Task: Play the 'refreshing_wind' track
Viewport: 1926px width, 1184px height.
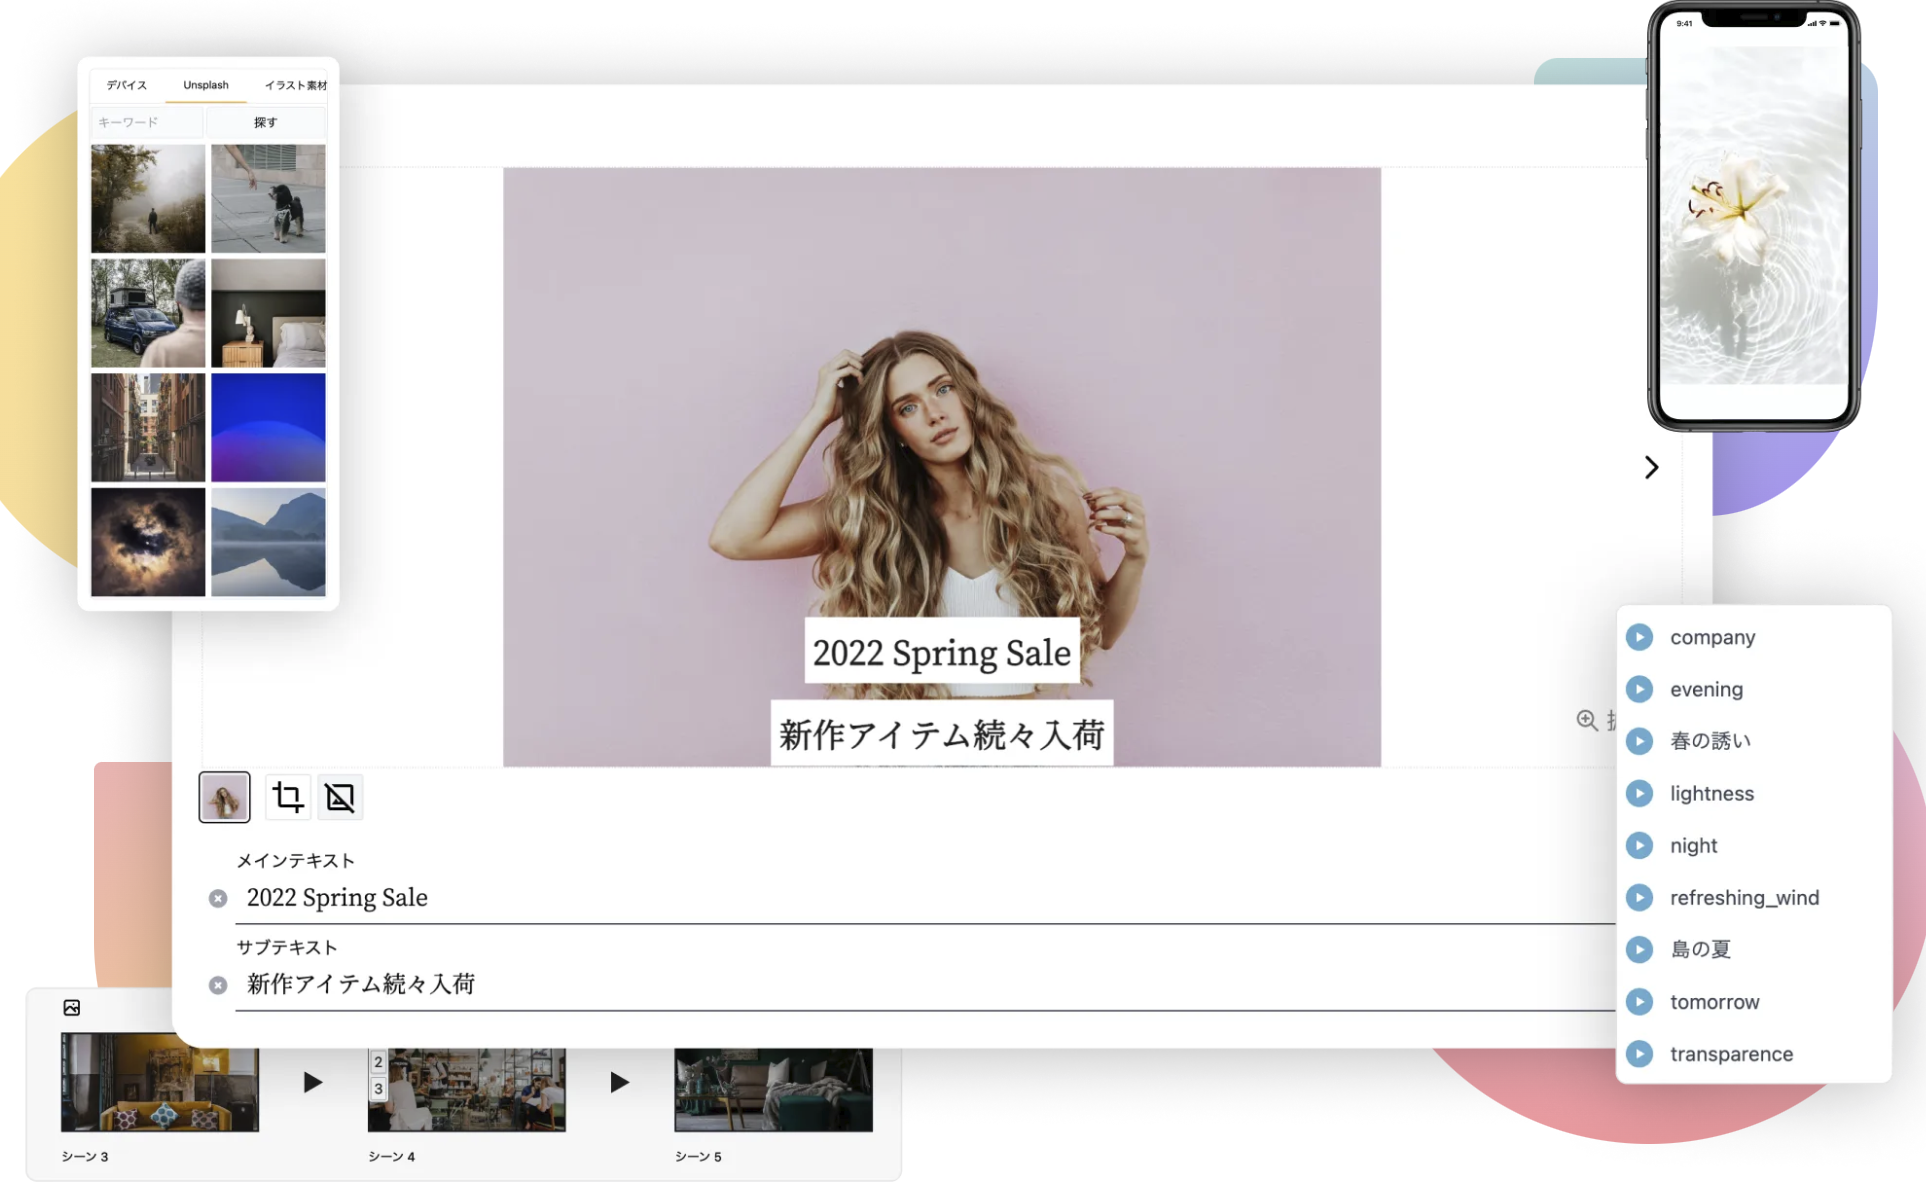Action: 1639,897
